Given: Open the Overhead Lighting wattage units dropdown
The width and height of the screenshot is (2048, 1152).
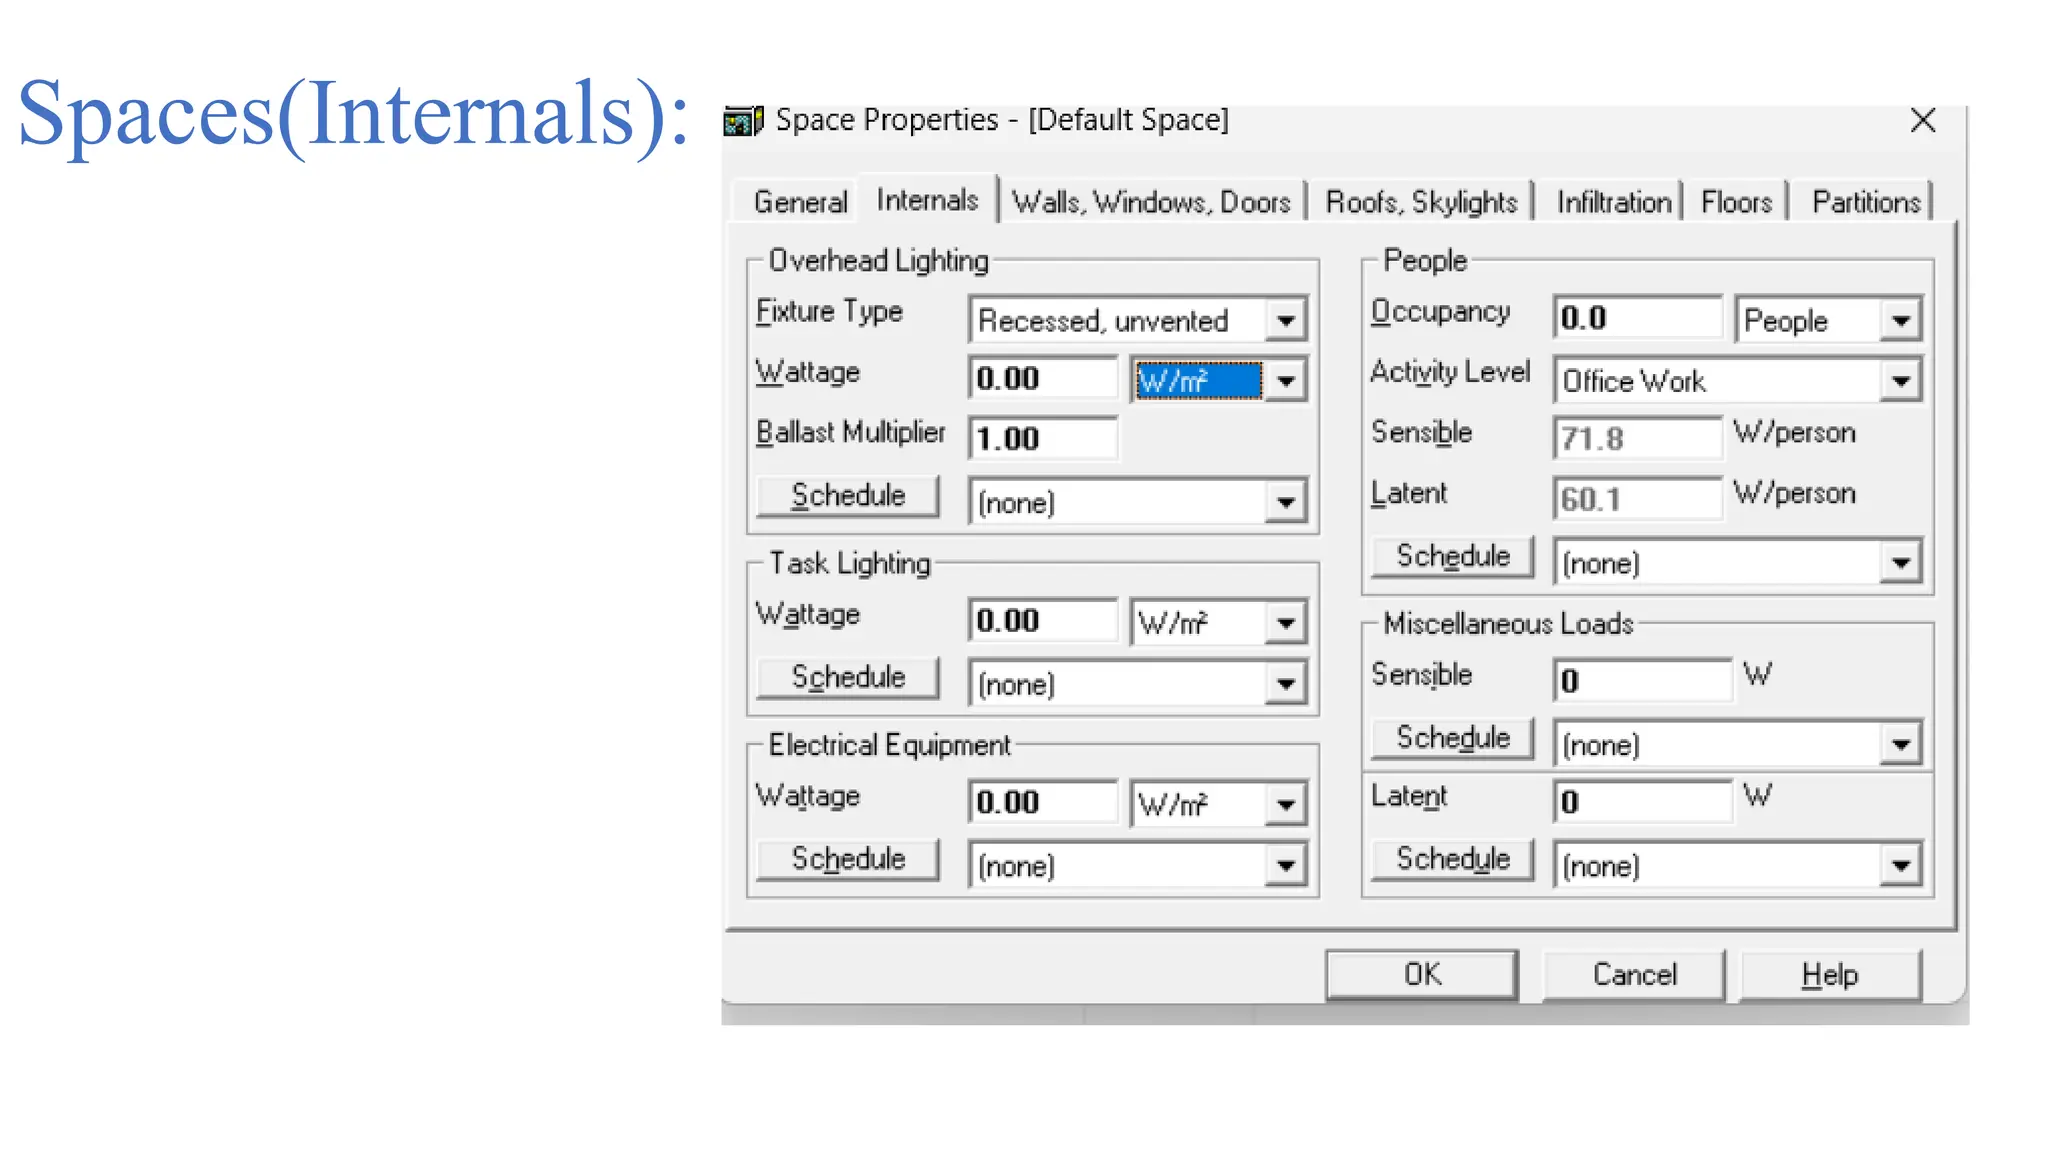Looking at the screenshot, I should [1286, 381].
